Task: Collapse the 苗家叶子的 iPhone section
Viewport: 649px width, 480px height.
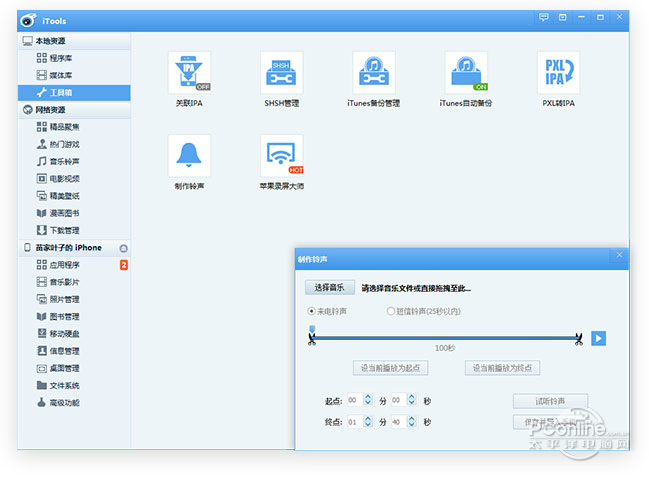Action: click(x=74, y=247)
